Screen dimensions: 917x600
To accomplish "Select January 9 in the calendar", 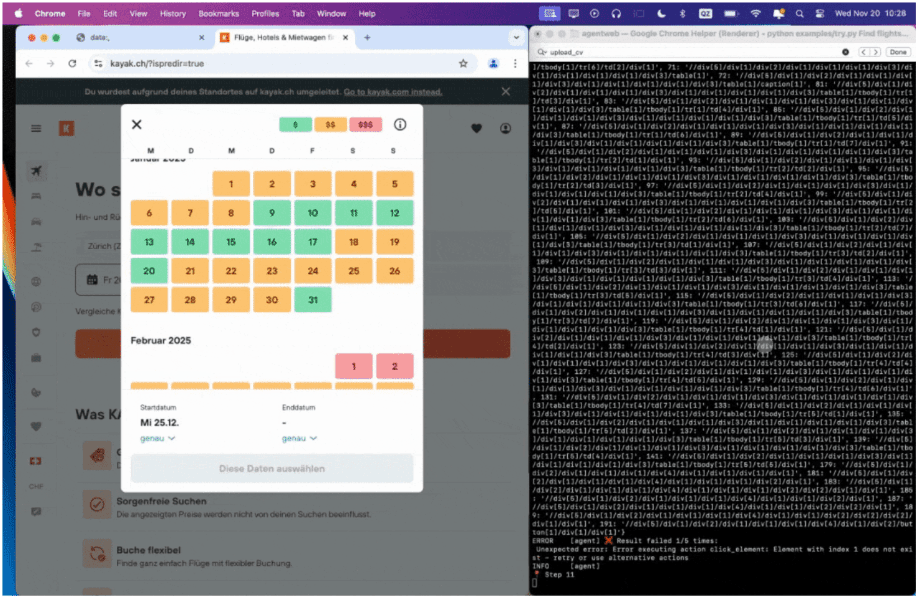I will 272,213.
